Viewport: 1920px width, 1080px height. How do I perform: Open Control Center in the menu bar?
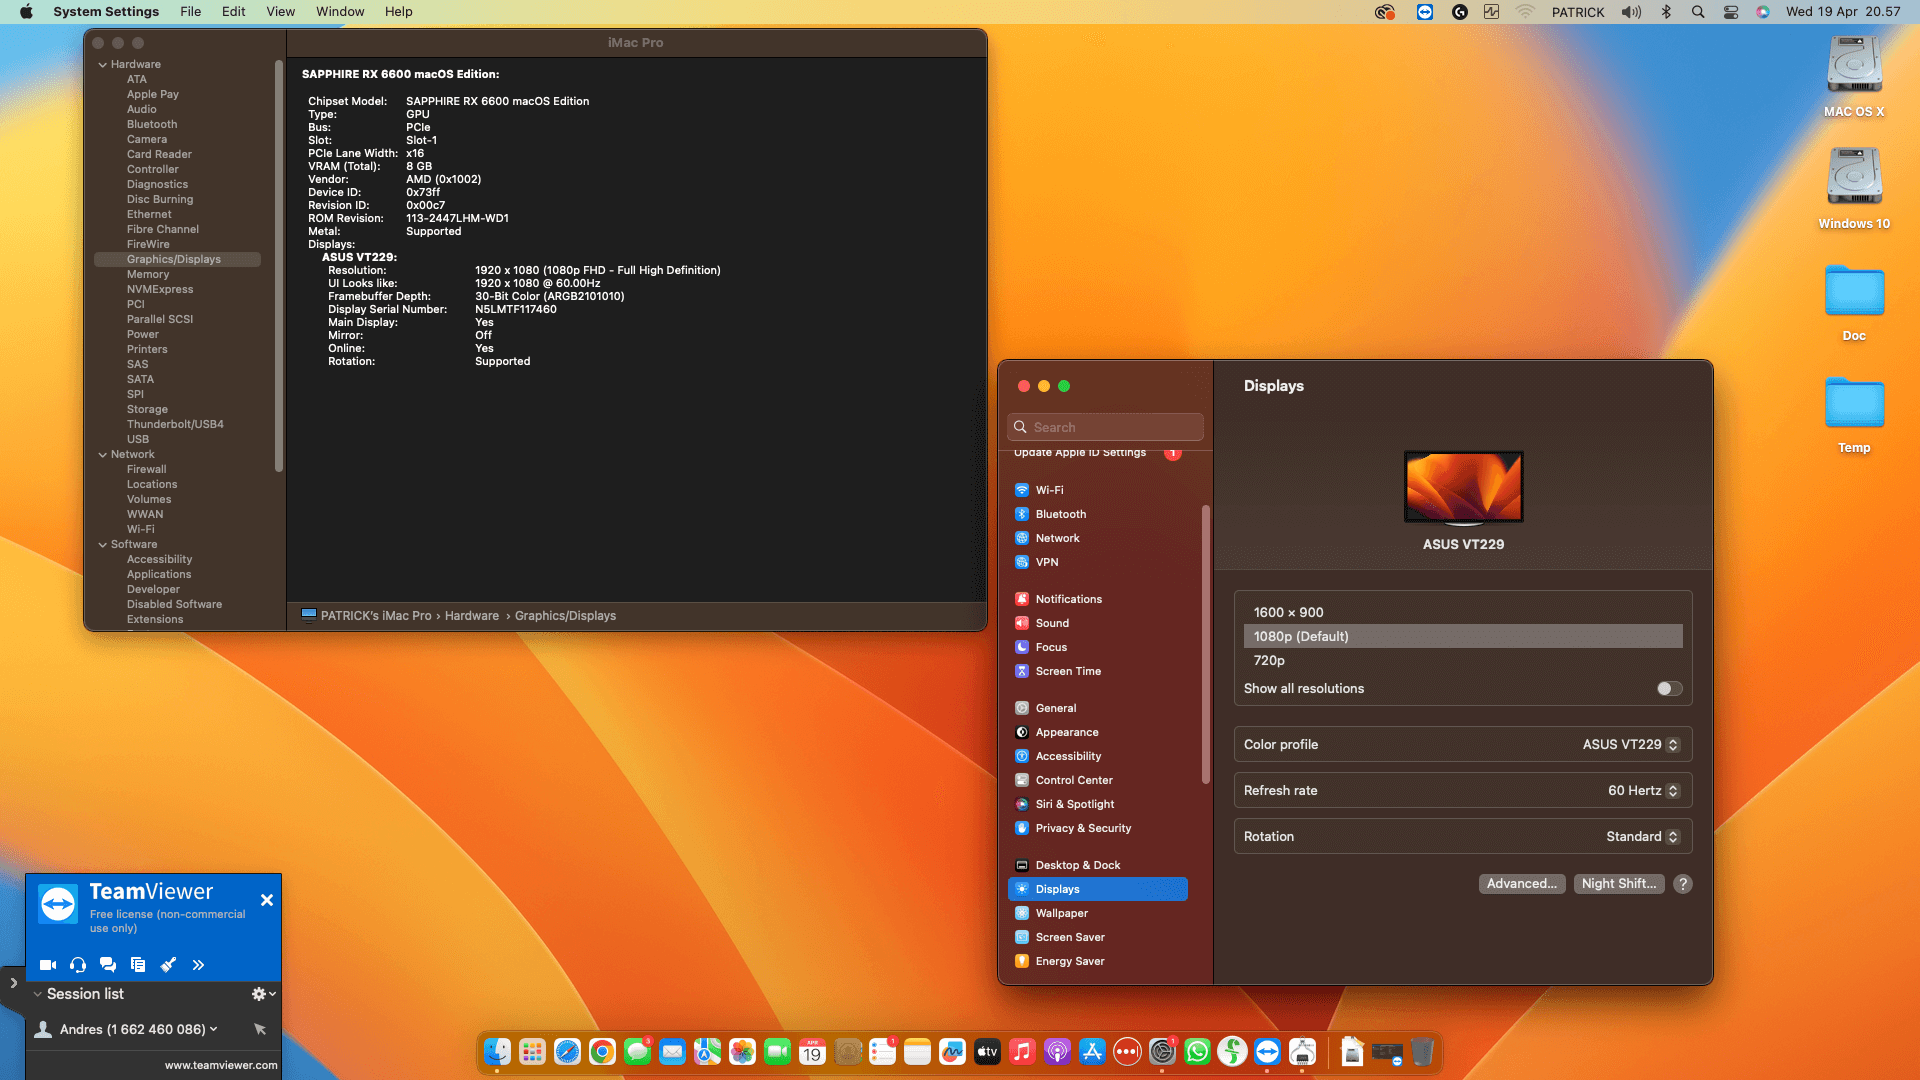point(1731,12)
